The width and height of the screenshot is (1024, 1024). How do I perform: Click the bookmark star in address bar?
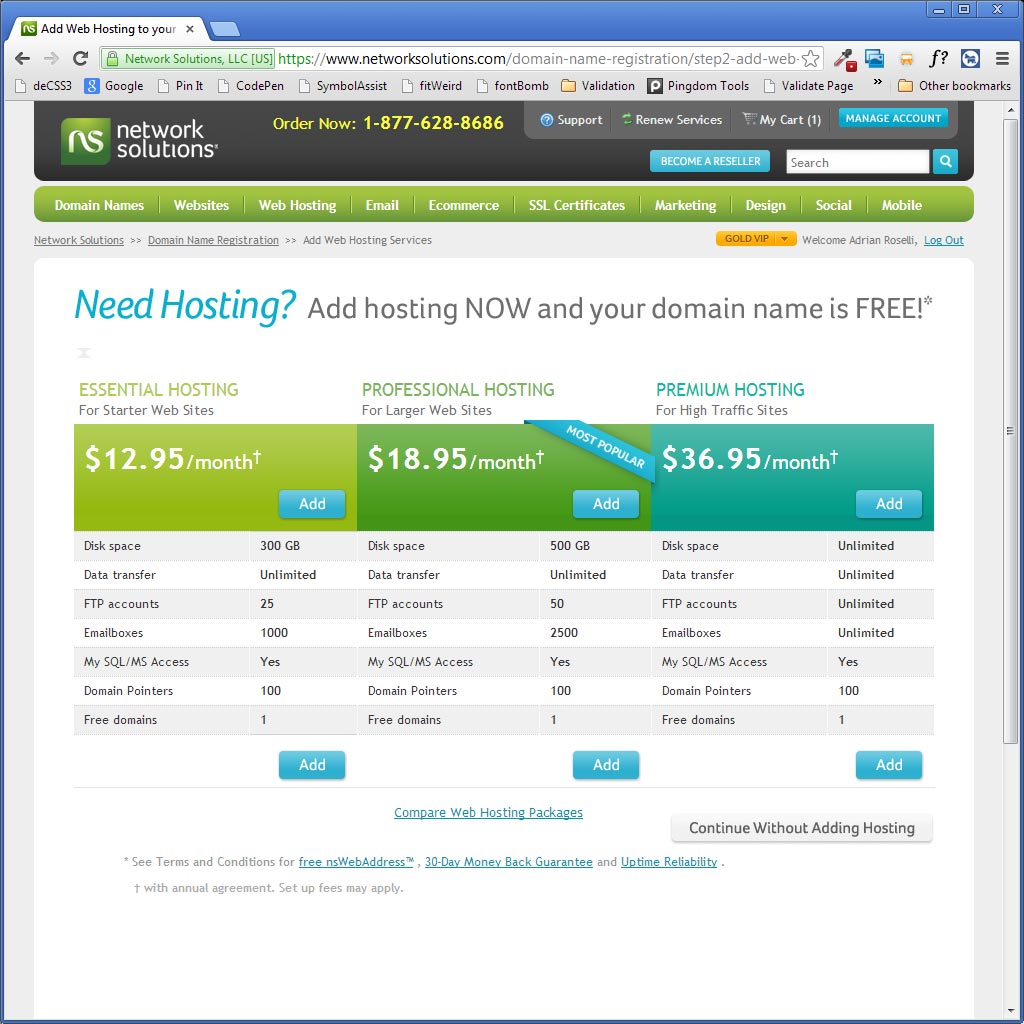click(x=810, y=59)
